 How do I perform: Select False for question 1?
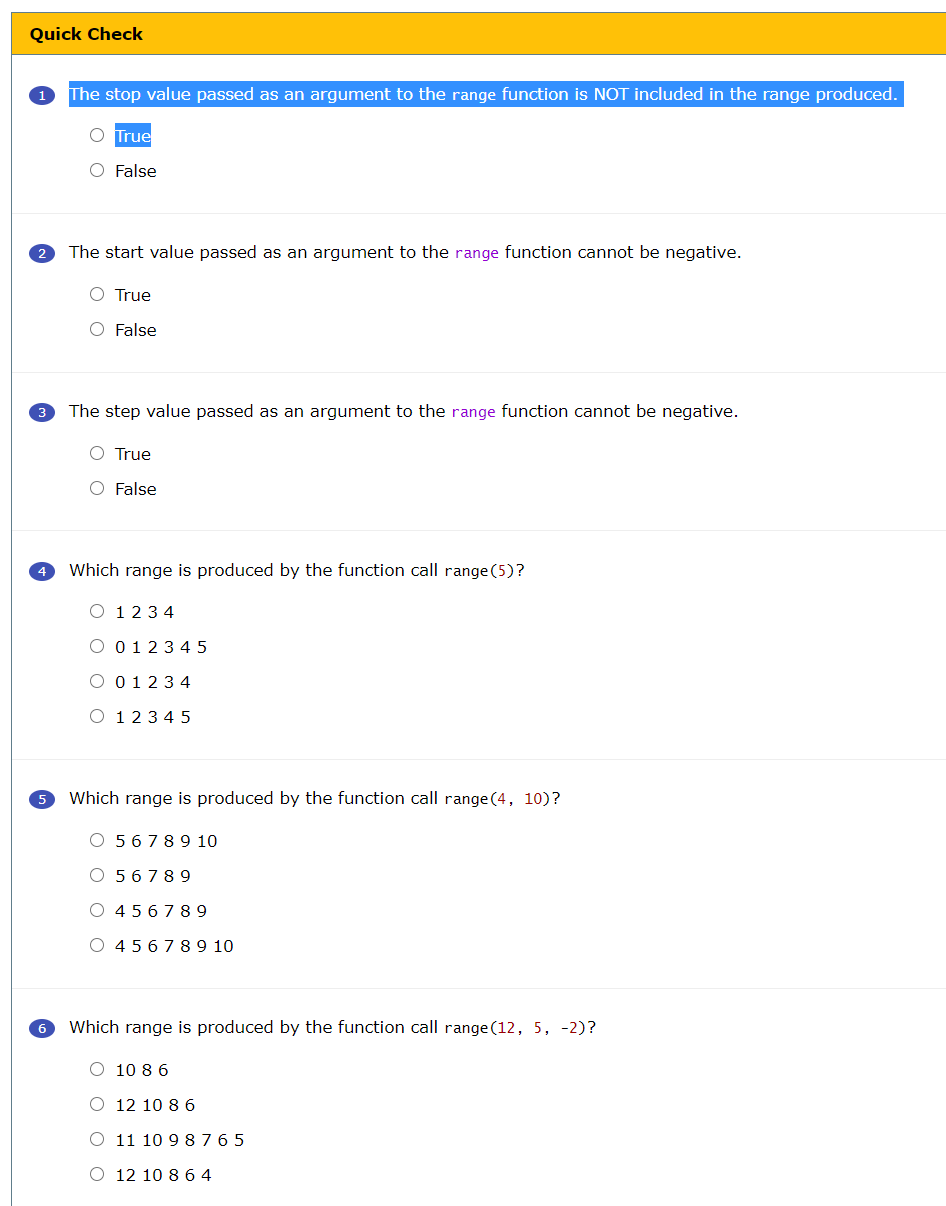[x=96, y=170]
